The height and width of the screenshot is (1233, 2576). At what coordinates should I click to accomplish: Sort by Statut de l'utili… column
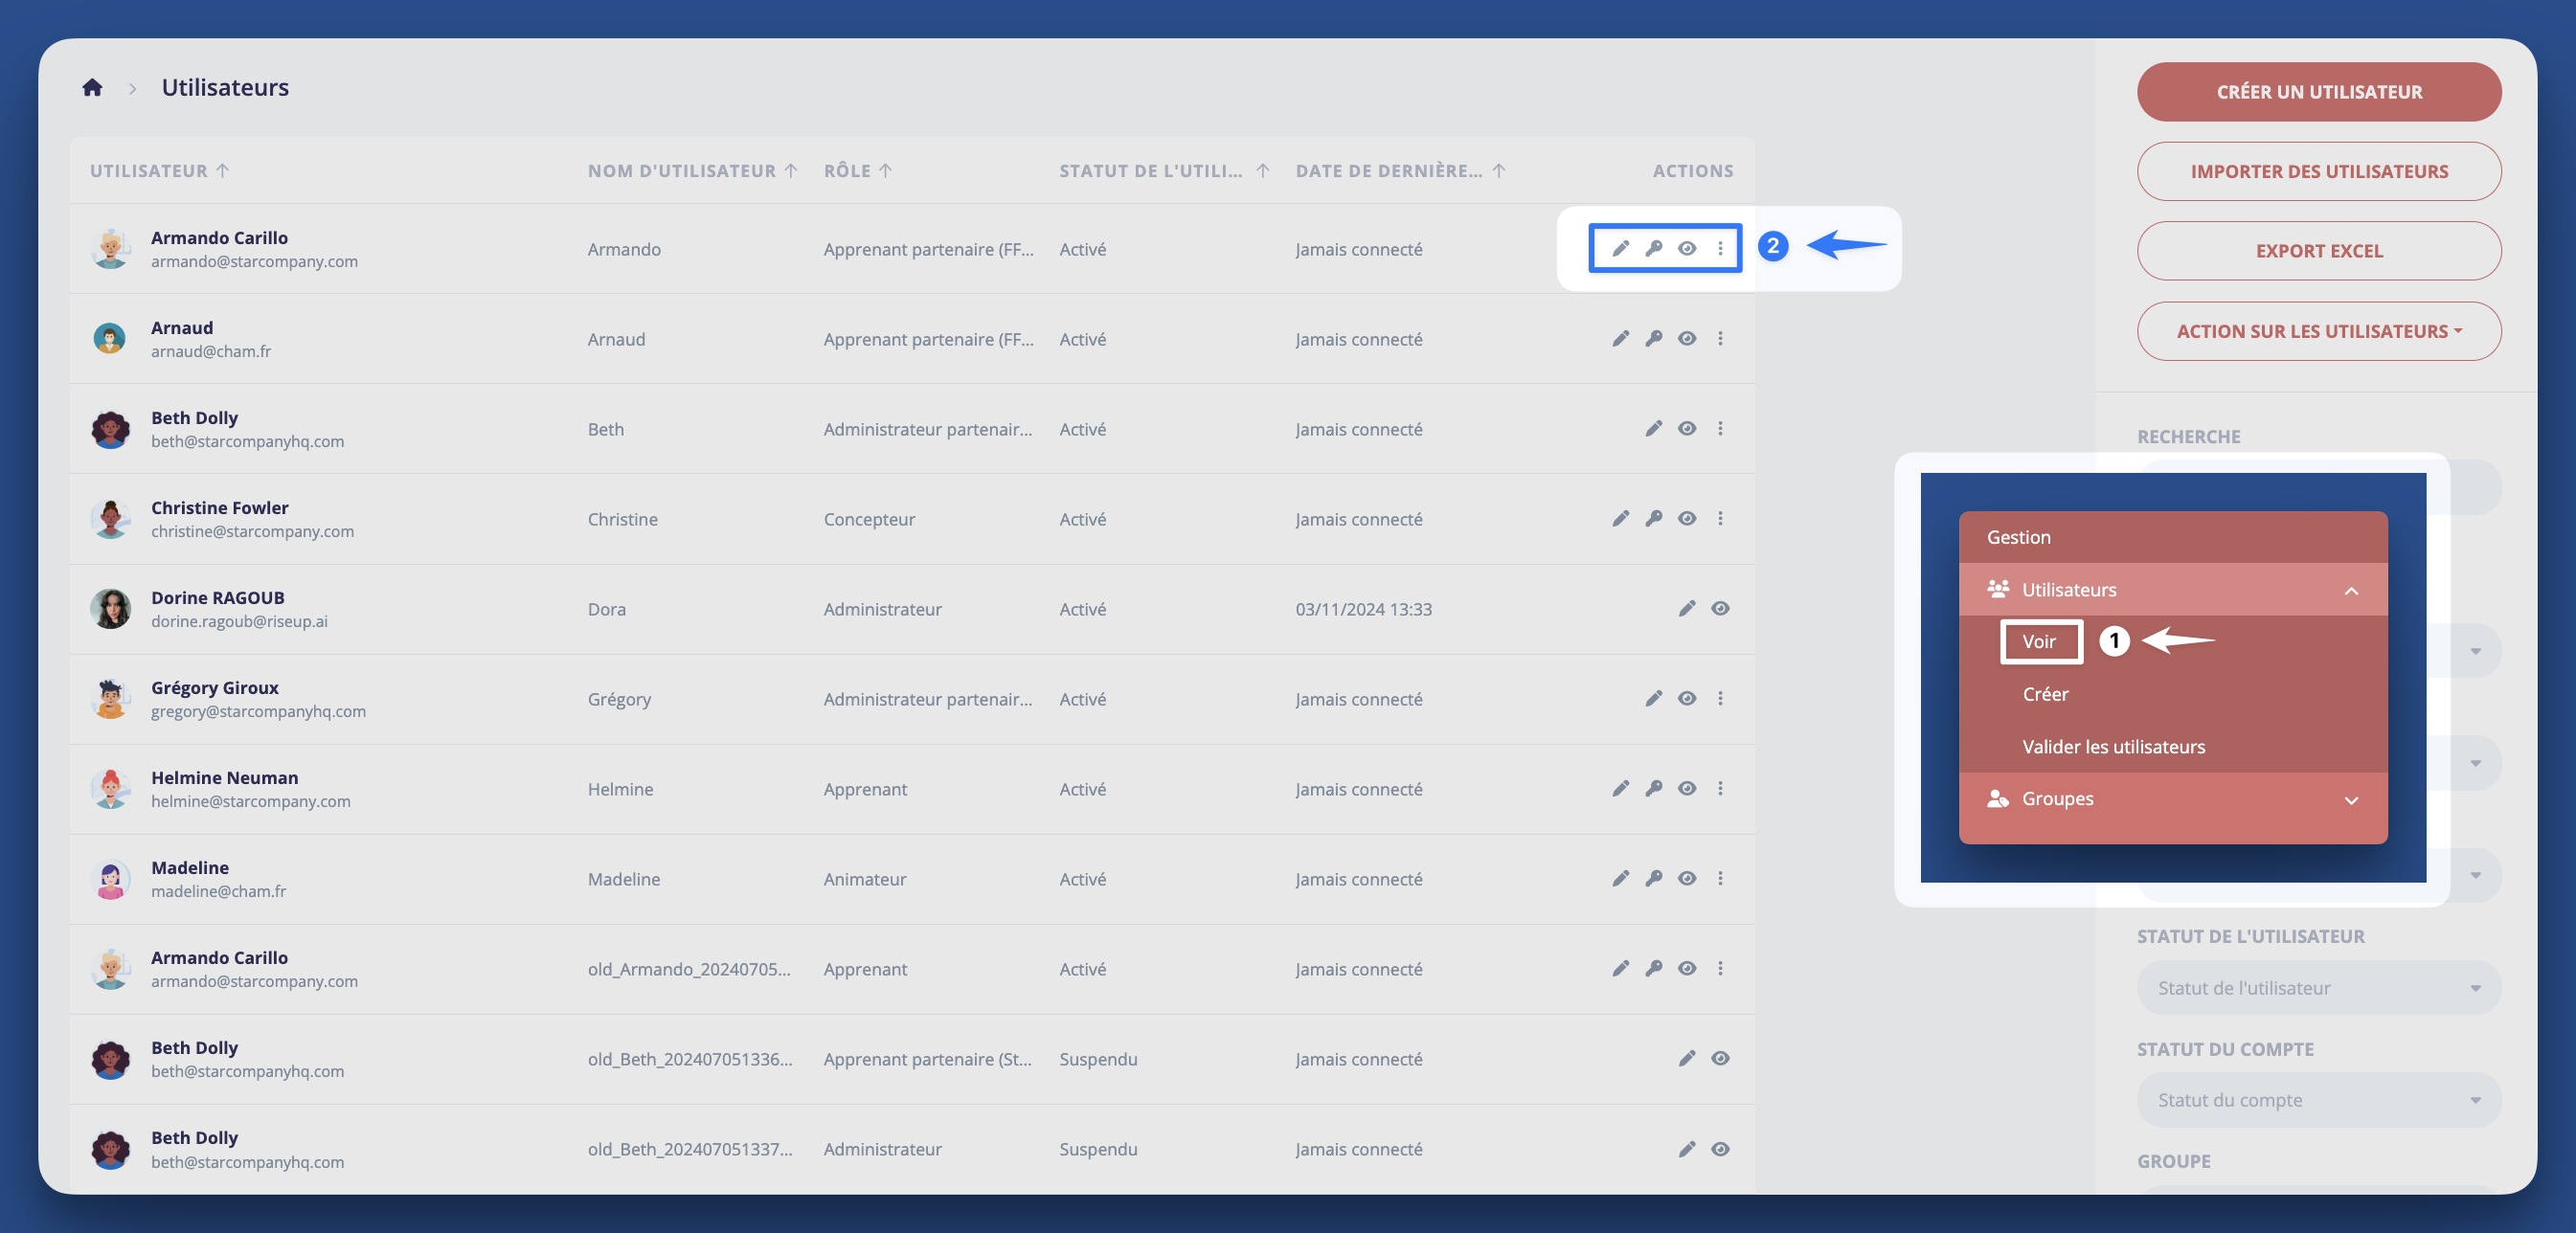[1164, 171]
